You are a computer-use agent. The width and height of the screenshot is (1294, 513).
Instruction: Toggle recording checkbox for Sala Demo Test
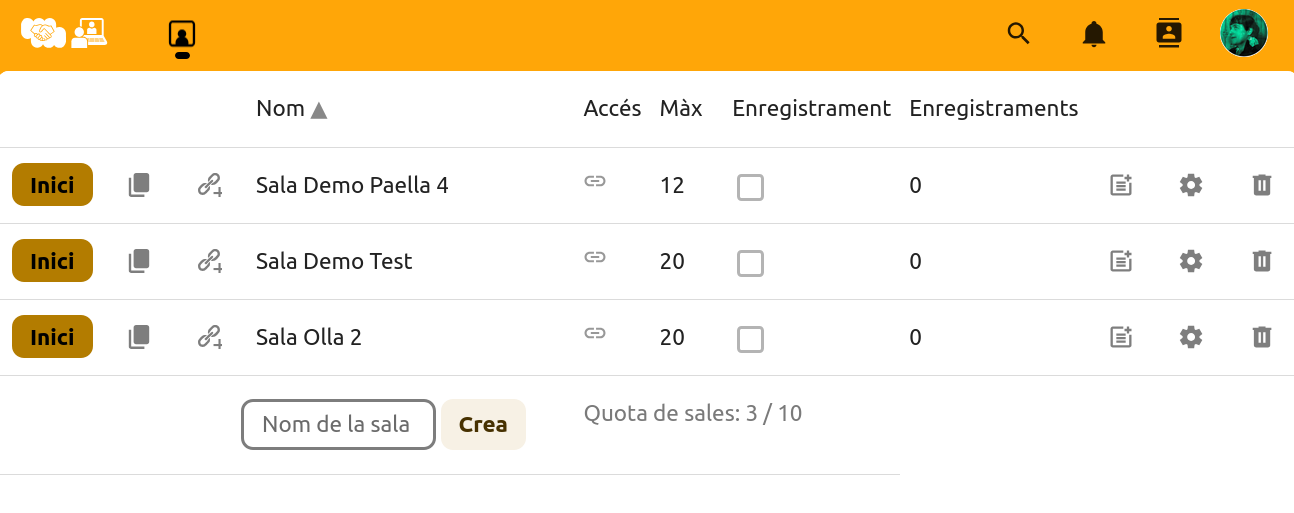pyautogui.click(x=750, y=263)
